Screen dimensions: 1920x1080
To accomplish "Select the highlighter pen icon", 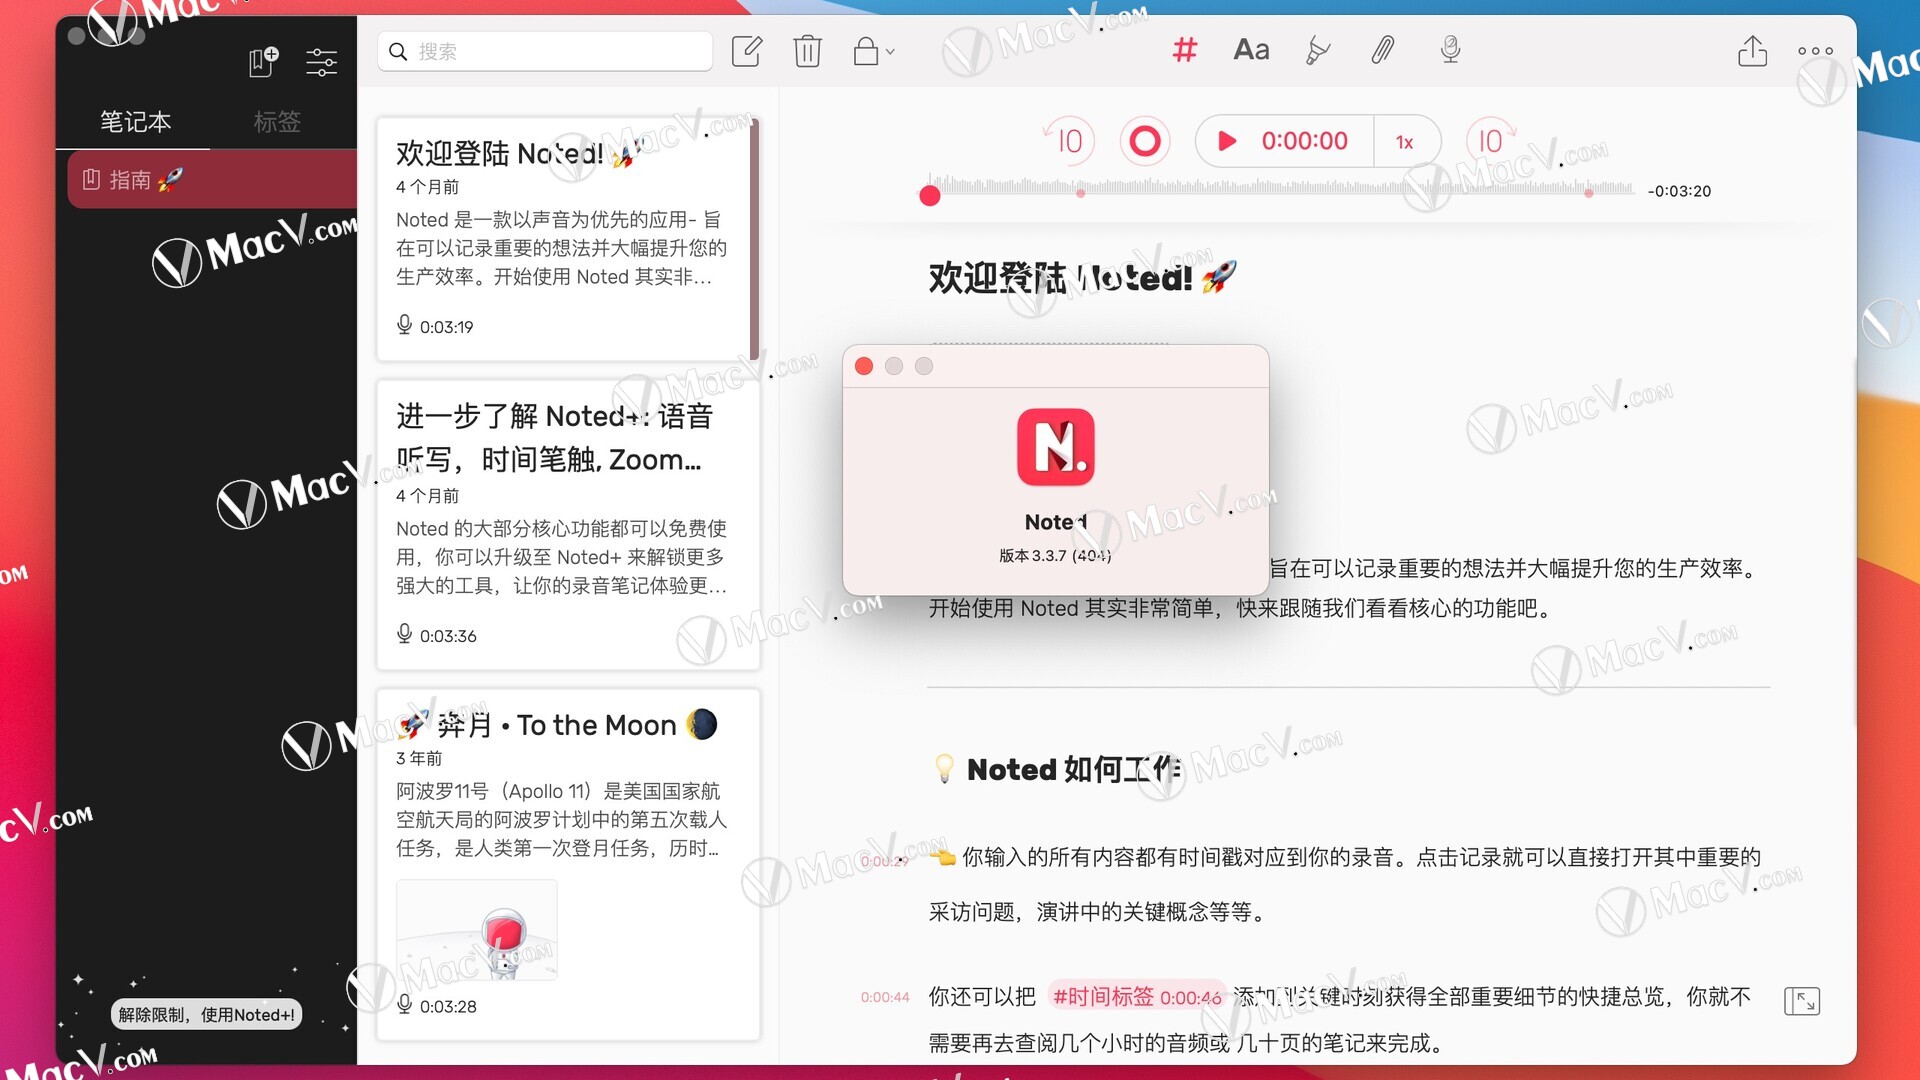I will (1317, 50).
